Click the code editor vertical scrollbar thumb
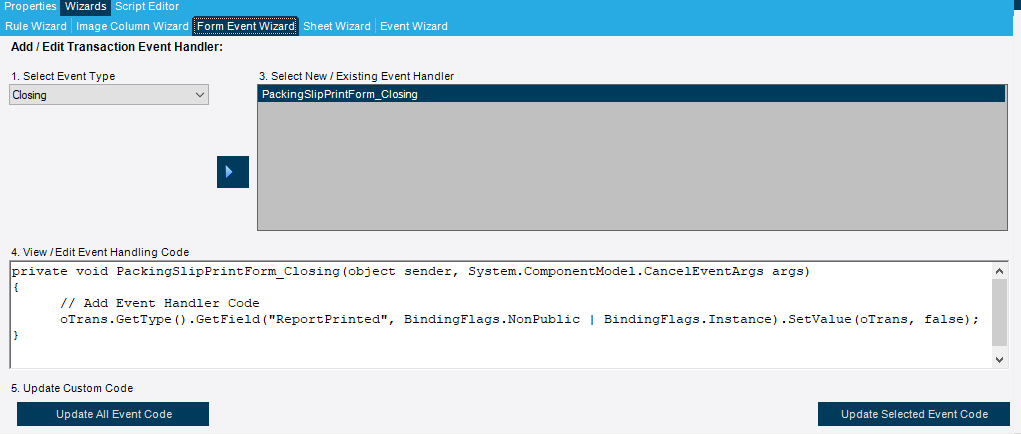This screenshot has height=434, width=1021. 999,312
